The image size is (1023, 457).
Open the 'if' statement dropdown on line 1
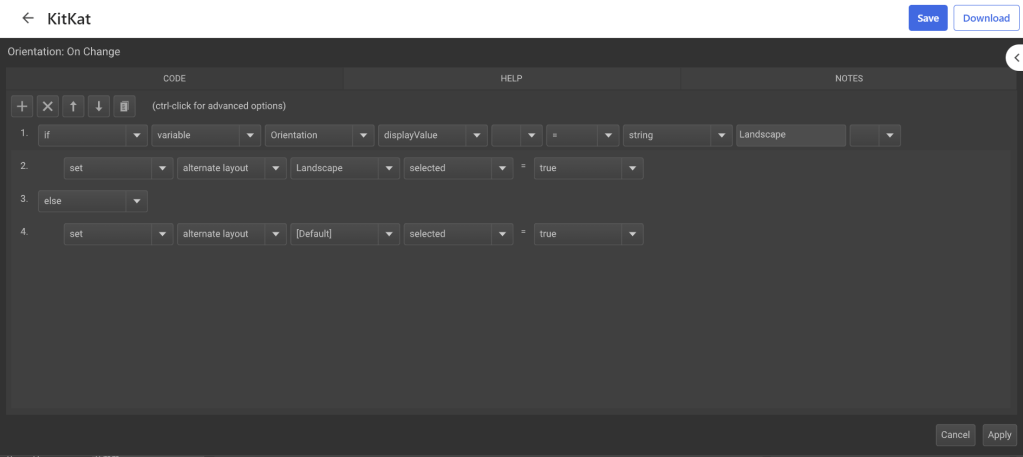click(x=92, y=135)
